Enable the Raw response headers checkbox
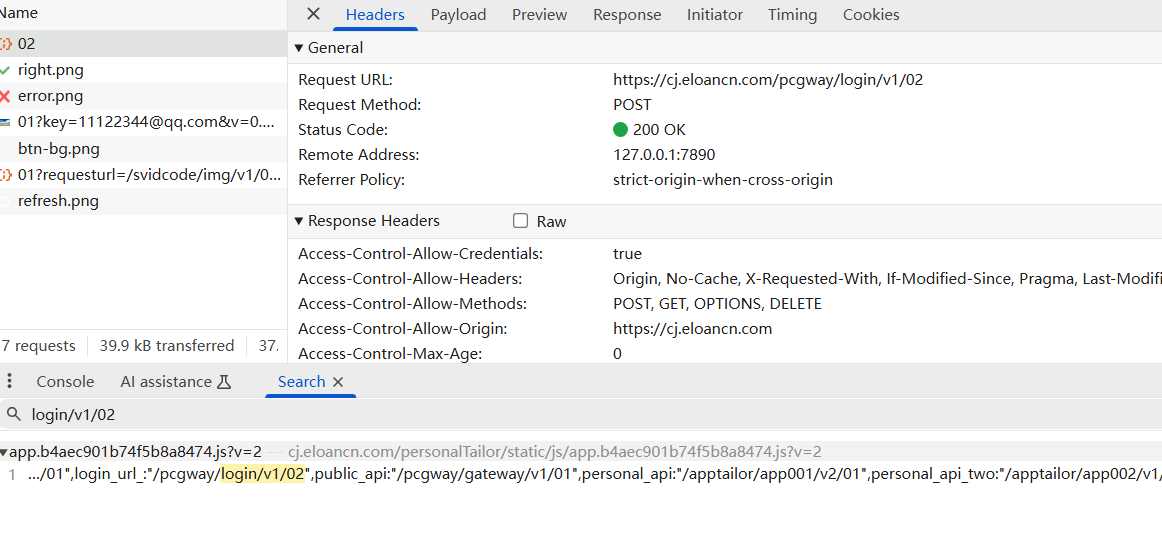Screen dimensions: 1162x547 pyautogui.click(x=520, y=221)
